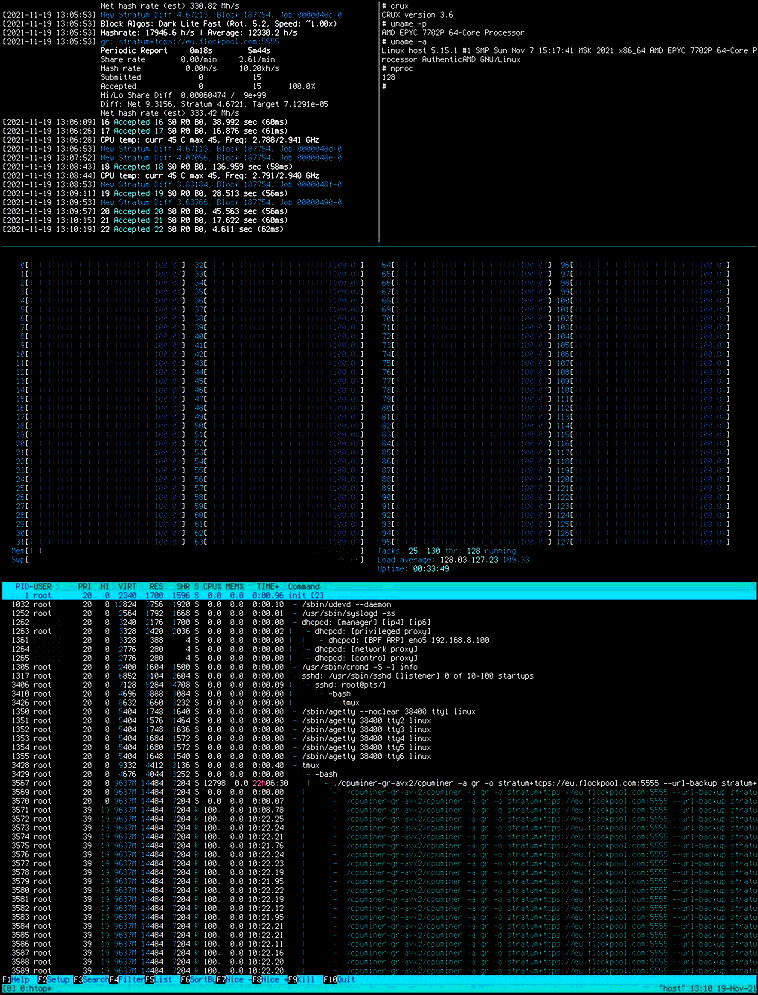The image size is (758, 995).
Task: Click the Periodic Report heading
Action: (134, 50)
